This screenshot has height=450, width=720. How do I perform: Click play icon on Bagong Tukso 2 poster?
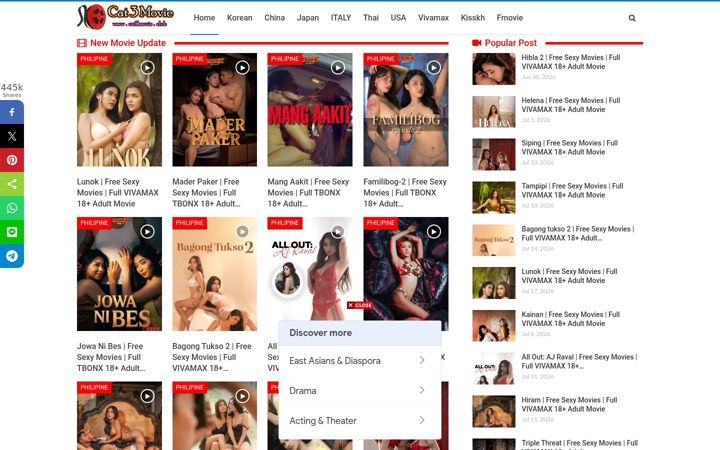coord(242,231)
